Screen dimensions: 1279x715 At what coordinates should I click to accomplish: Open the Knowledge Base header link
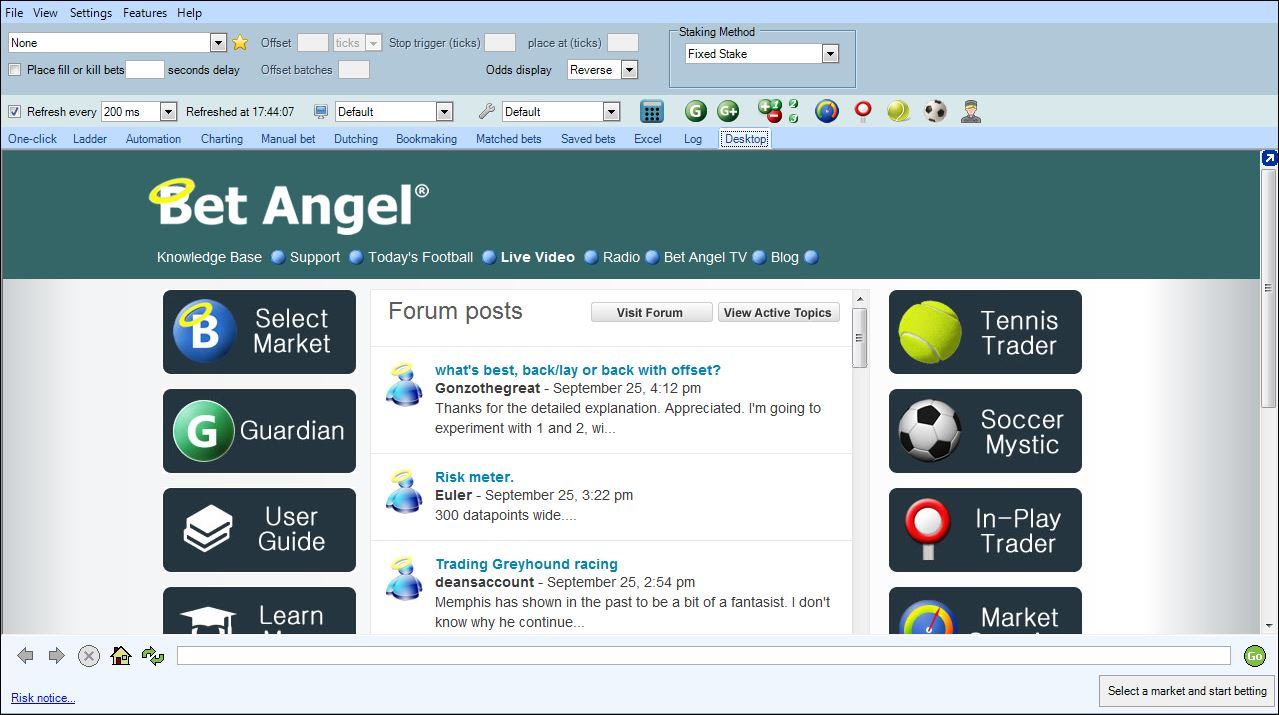pos(209,257)
